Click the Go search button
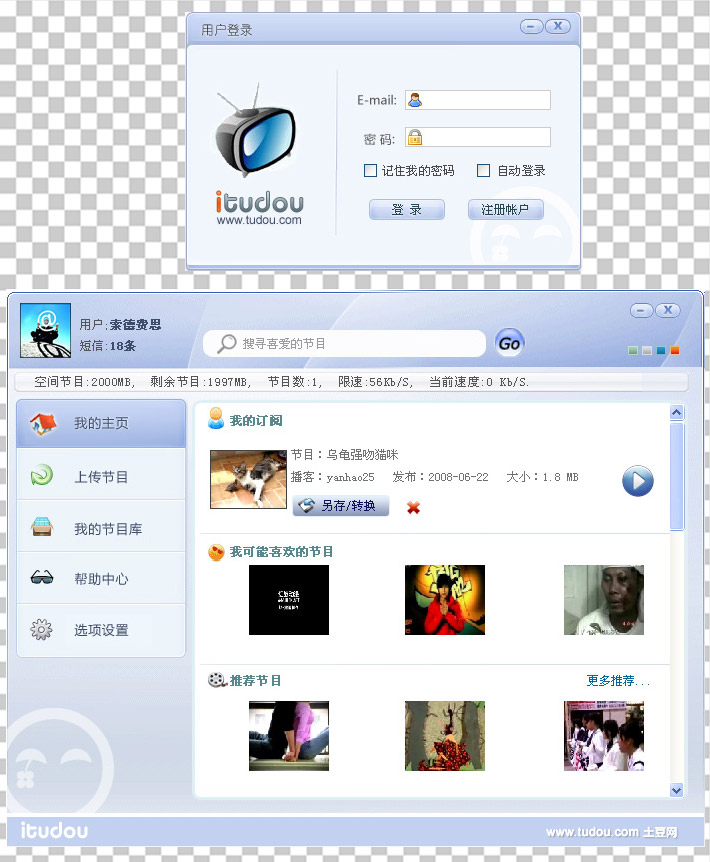This screenshot has width=710, height=862. pos(509,344)
